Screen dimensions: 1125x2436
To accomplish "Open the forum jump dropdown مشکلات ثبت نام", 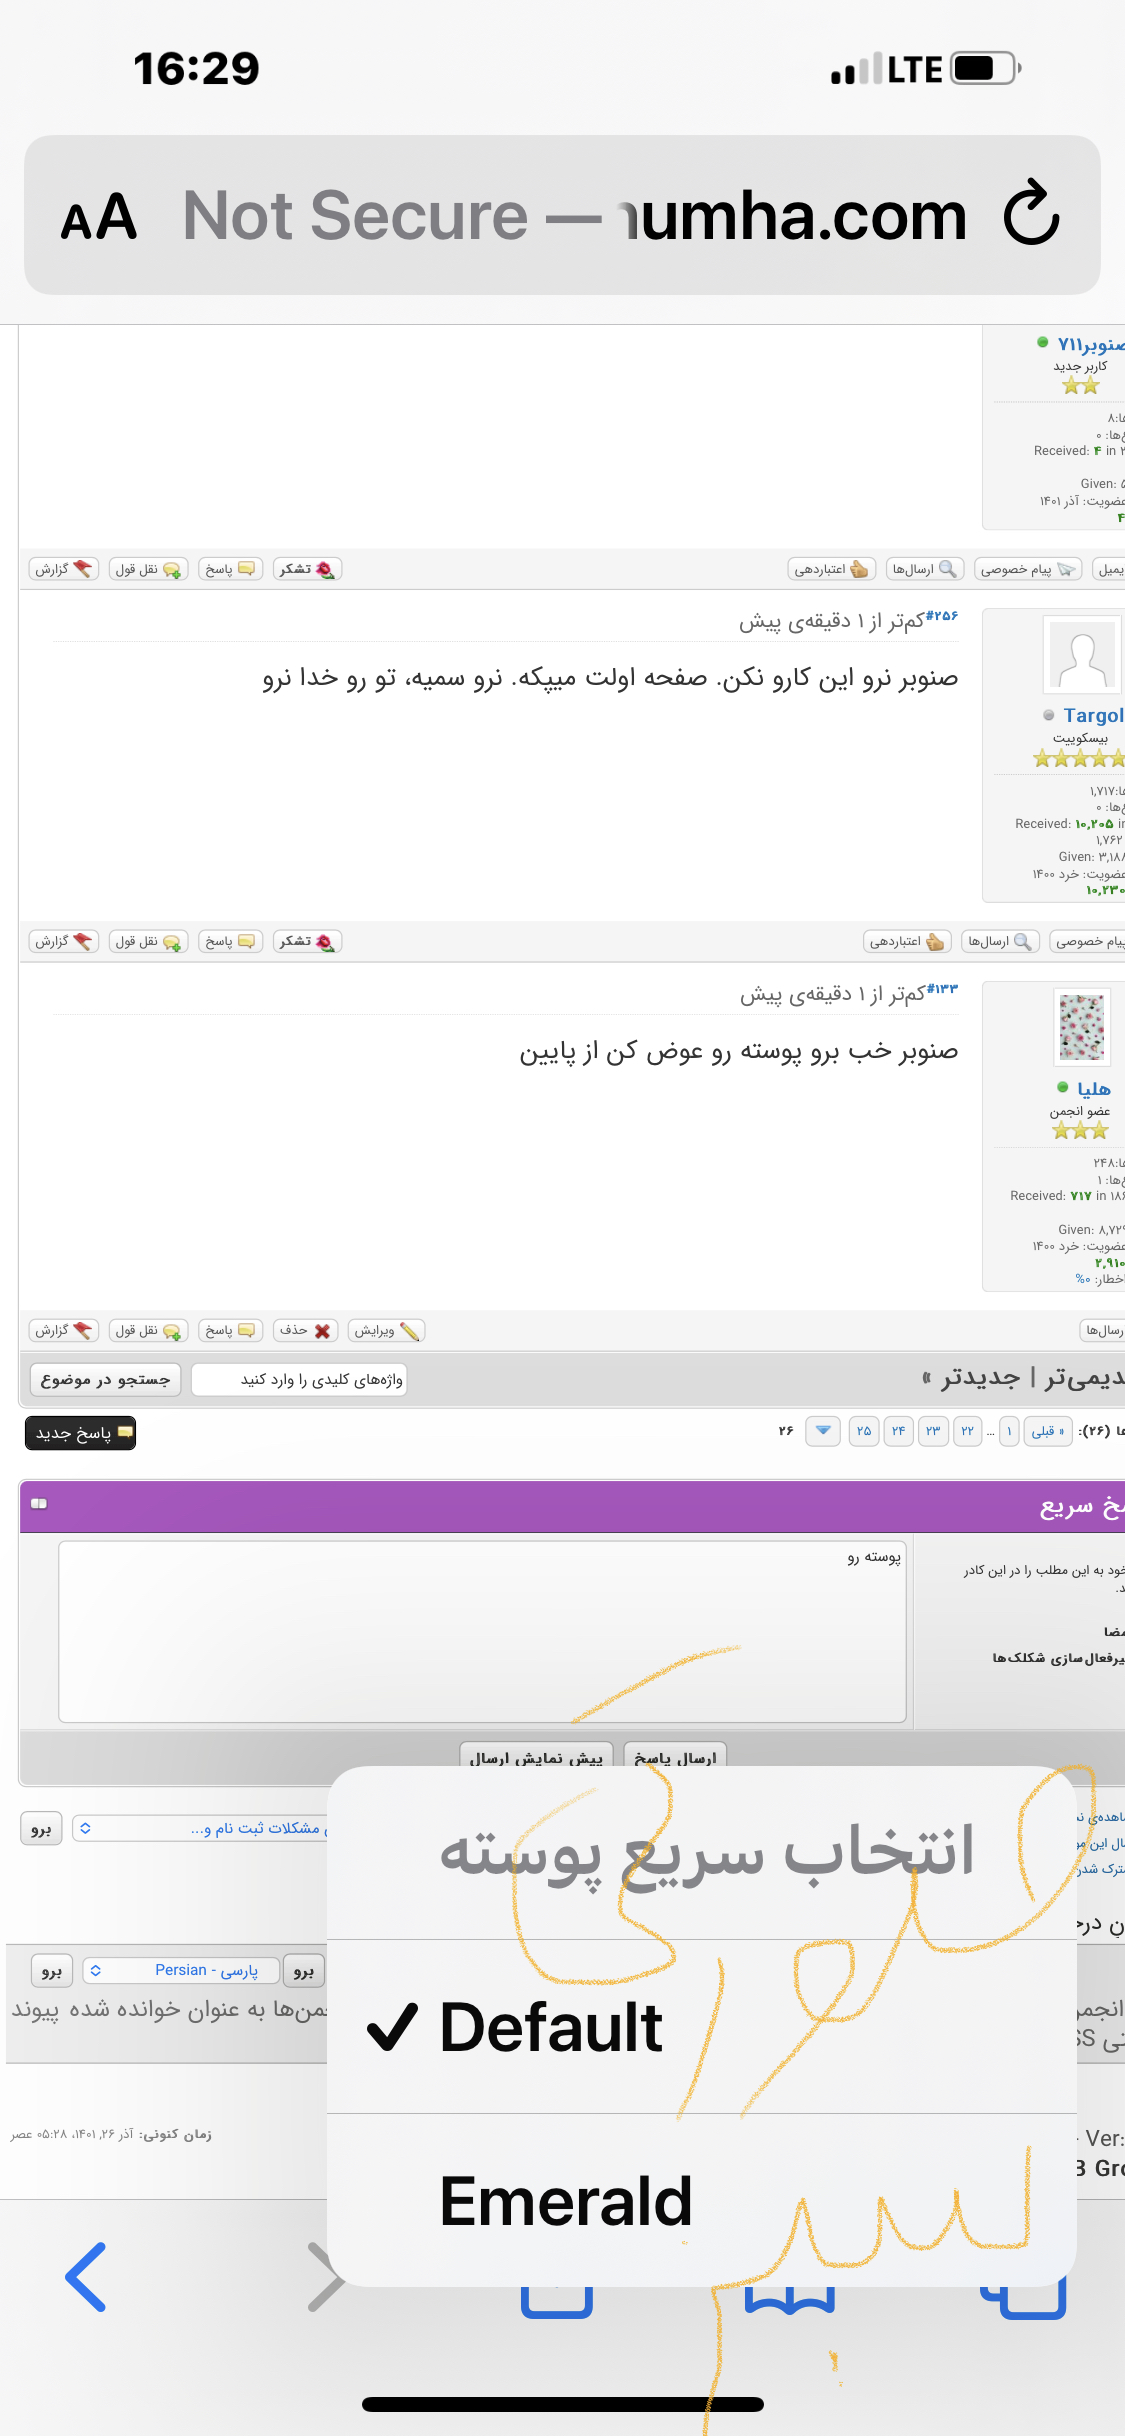I will click(x=200, y=1828).
